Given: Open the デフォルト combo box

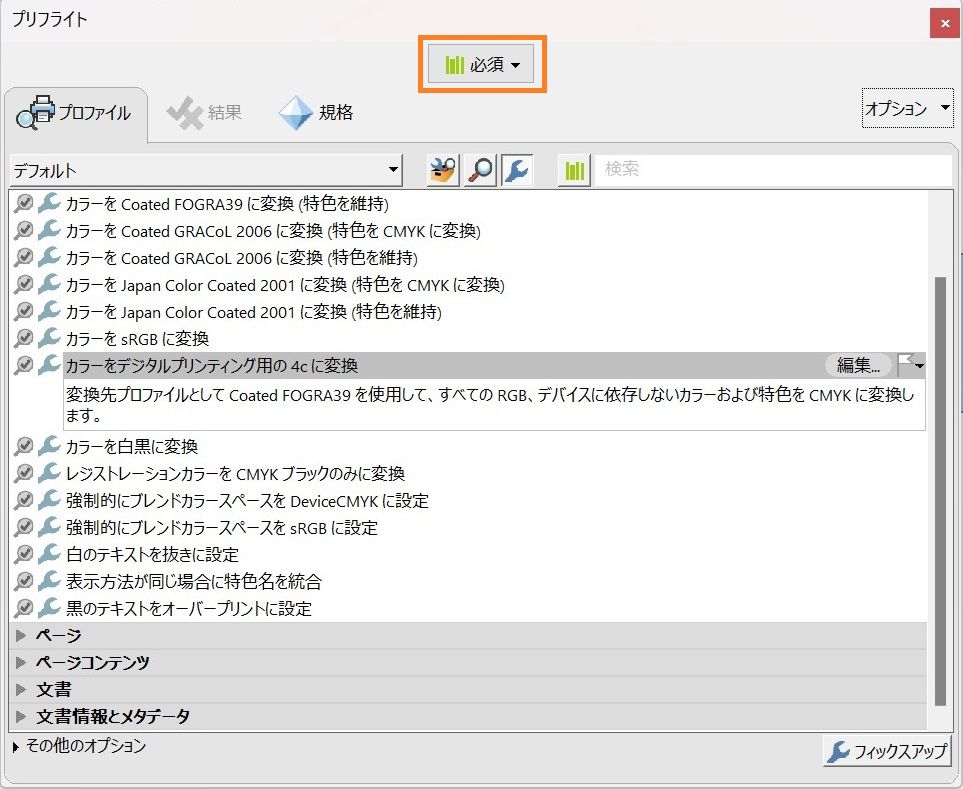Looking at the screenshot, I should [x=206, y=170].
